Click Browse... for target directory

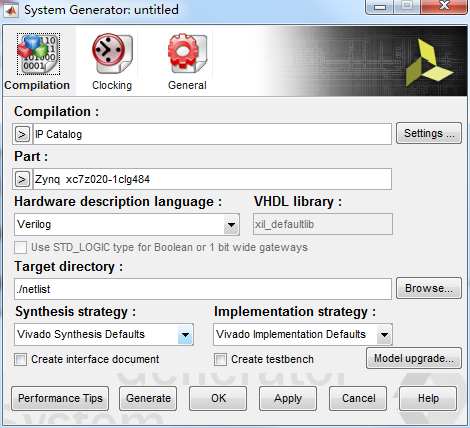(x=429, y=288)
